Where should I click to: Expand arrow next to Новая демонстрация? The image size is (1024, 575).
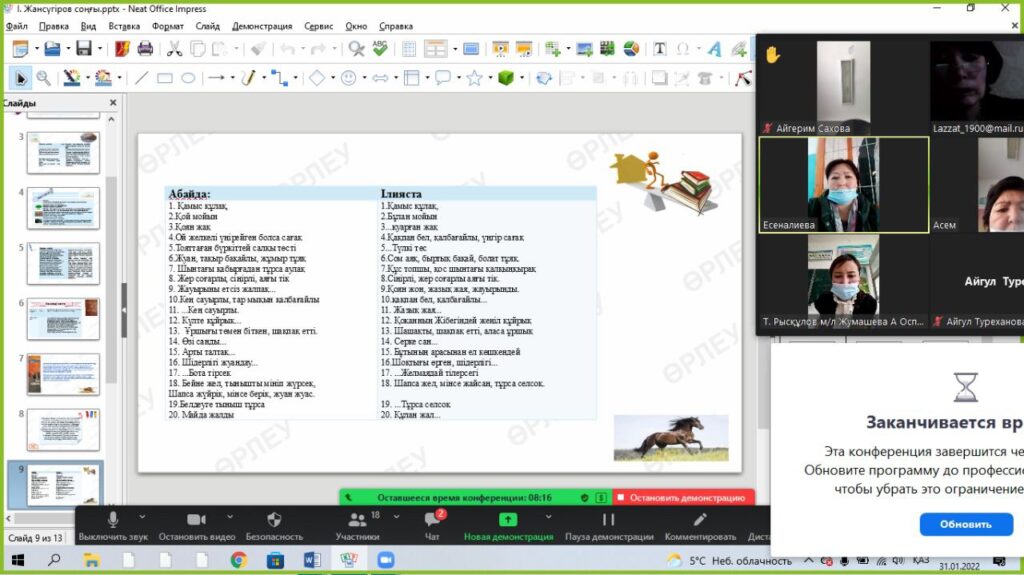pos(549,517)
